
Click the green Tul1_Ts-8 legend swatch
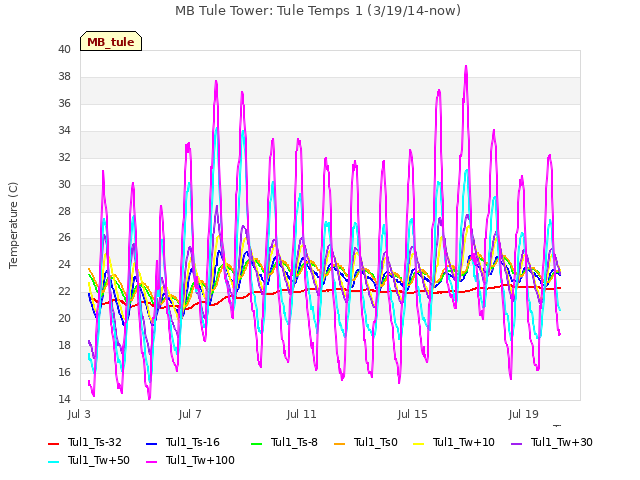pyautogui.click(x=256, y=443)
